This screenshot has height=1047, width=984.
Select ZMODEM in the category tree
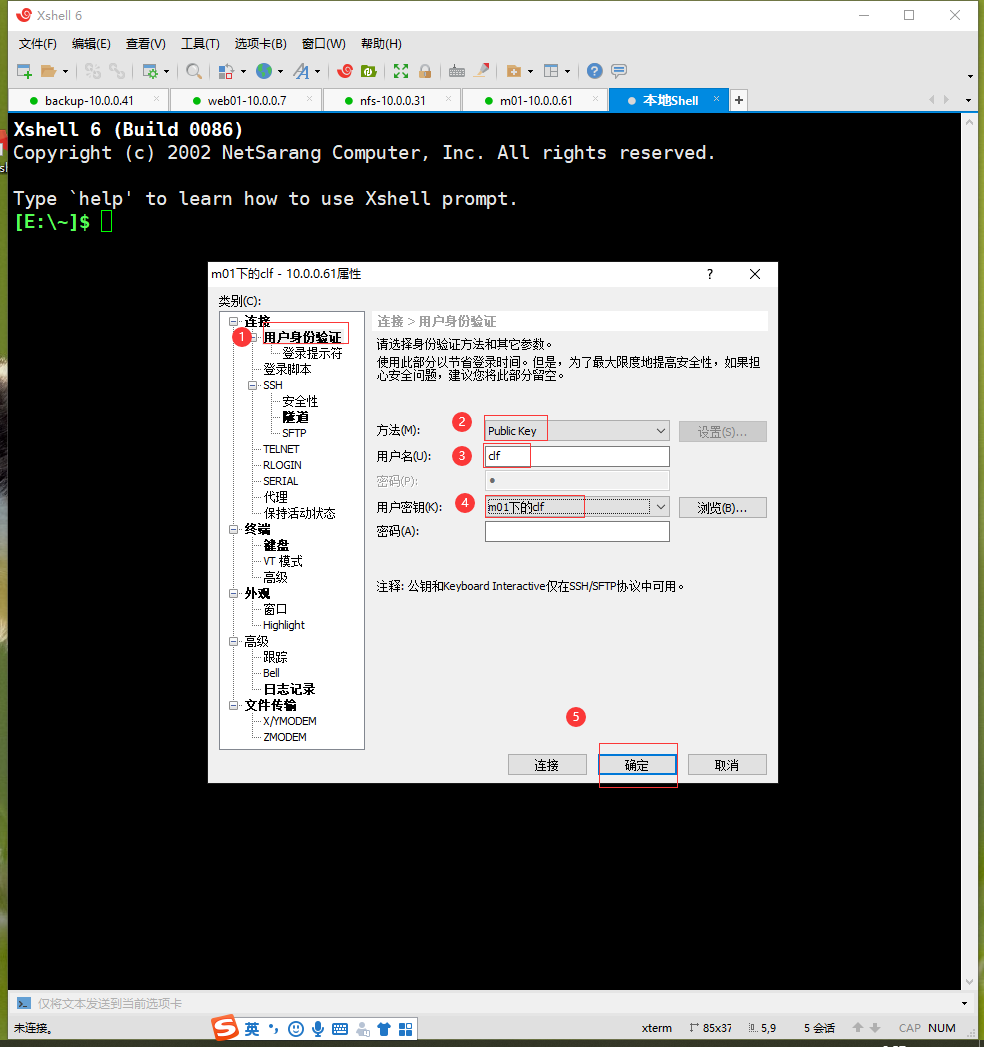284,737
